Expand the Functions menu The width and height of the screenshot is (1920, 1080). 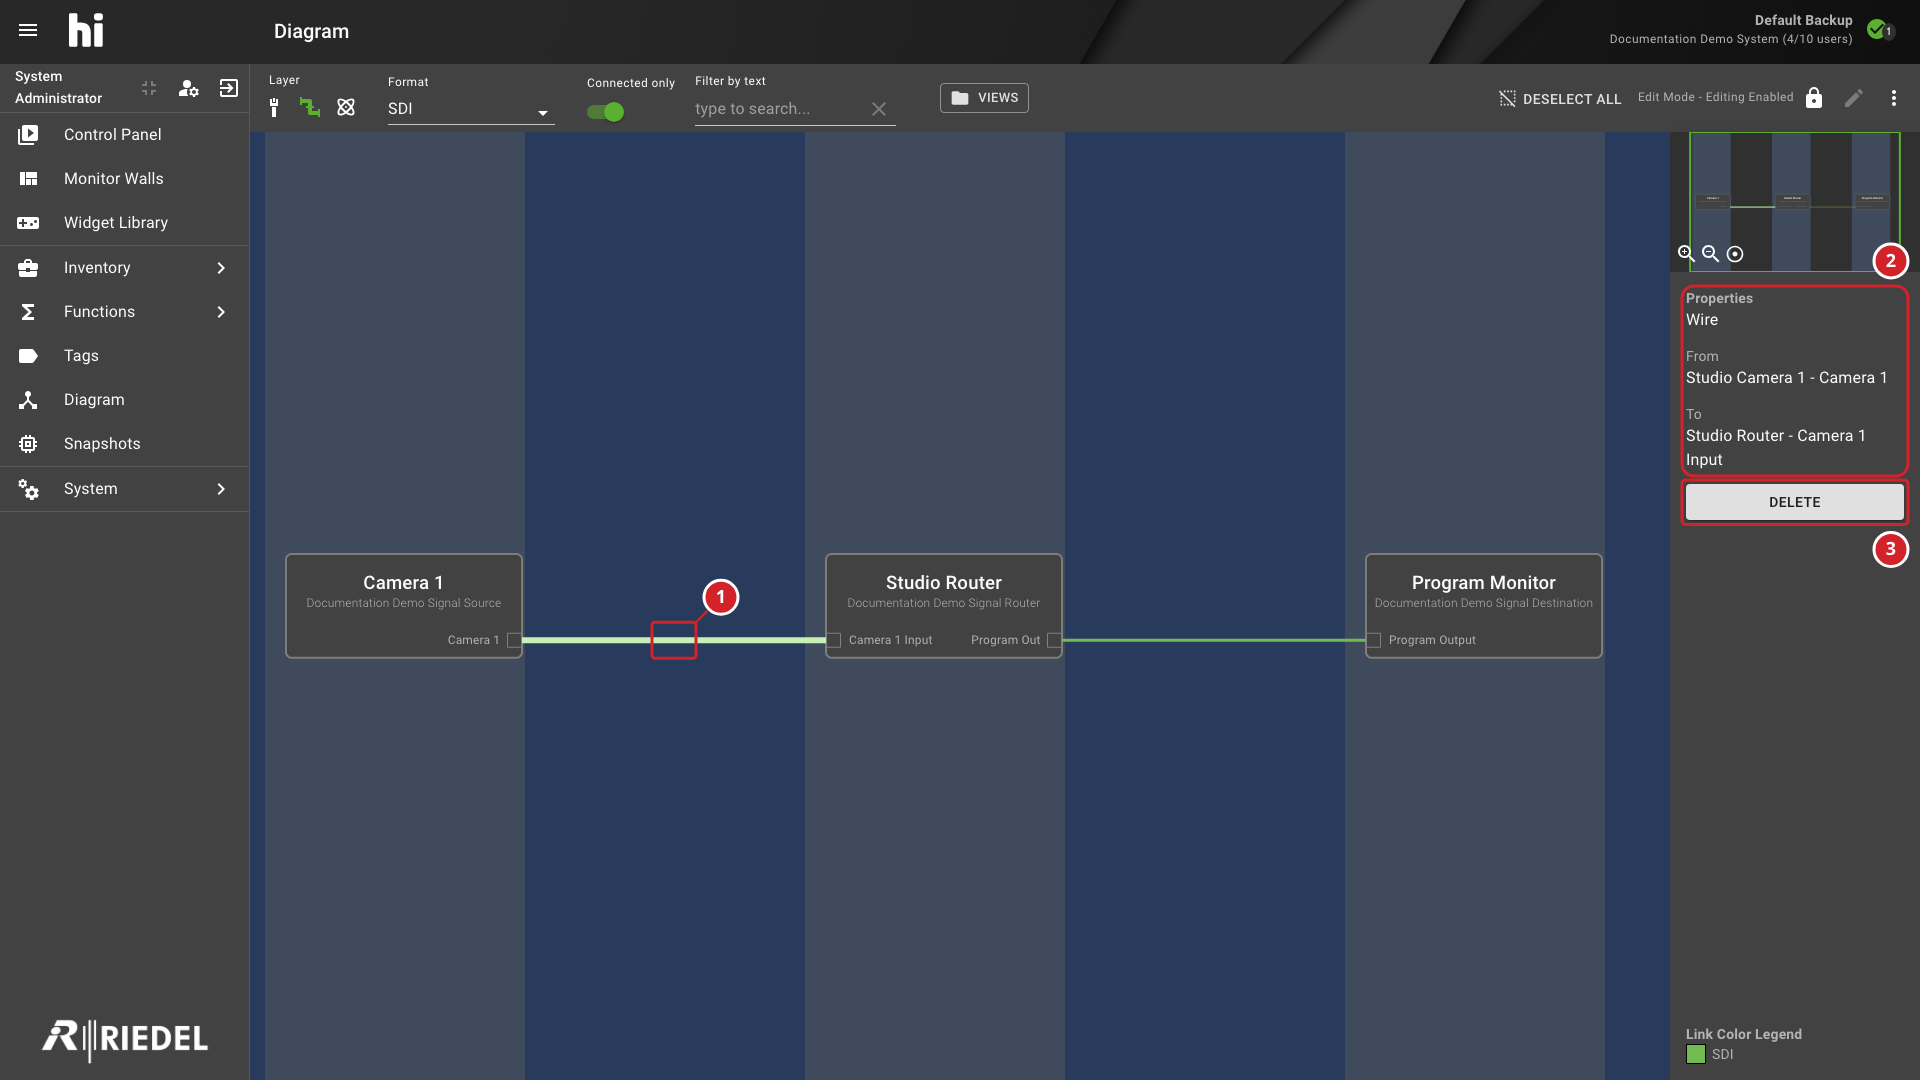[125, 312]
